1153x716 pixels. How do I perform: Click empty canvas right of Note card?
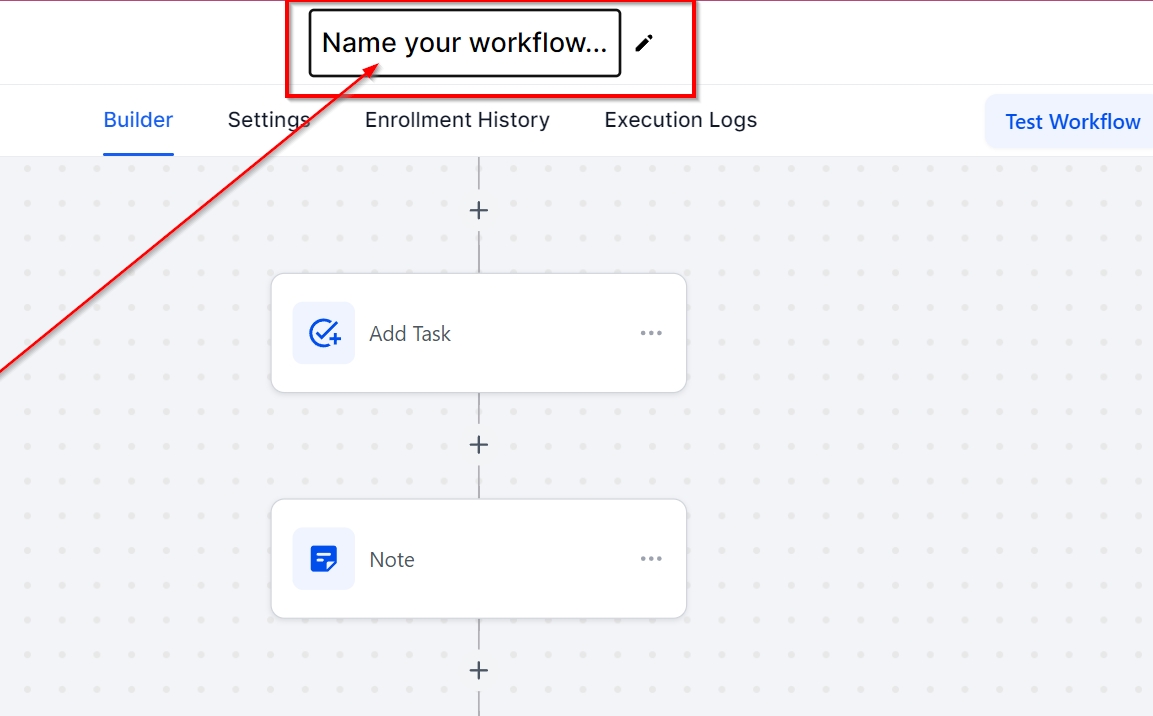click(900, 560)
